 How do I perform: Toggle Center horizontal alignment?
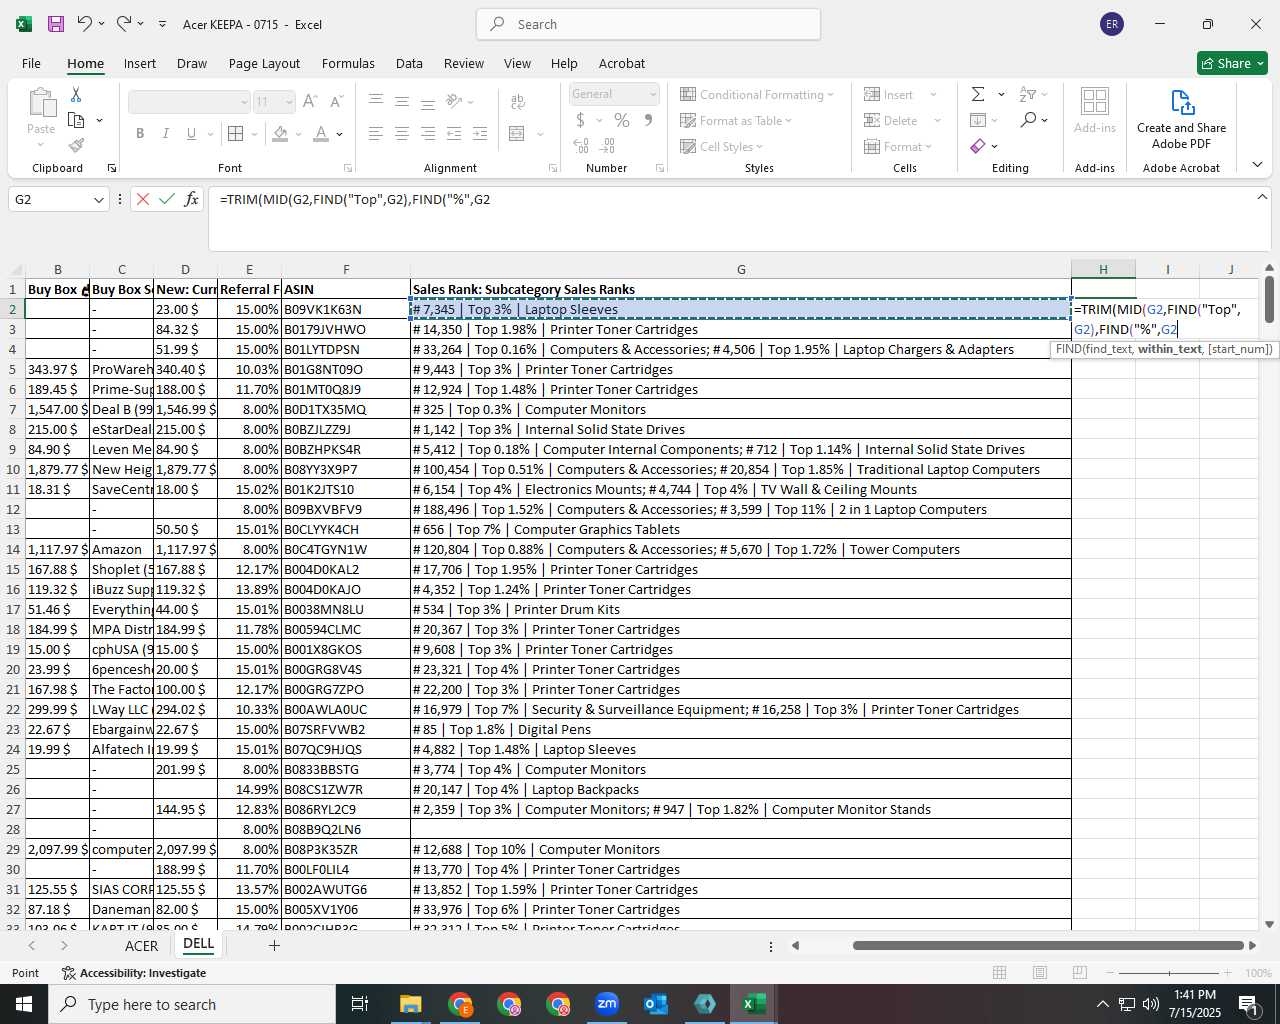pos(402,133)
